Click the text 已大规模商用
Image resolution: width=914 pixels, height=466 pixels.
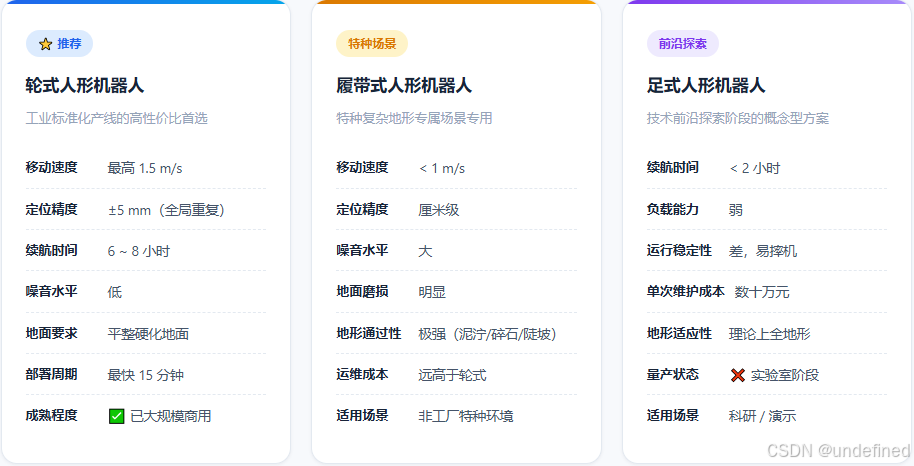(x=171, y=416)
